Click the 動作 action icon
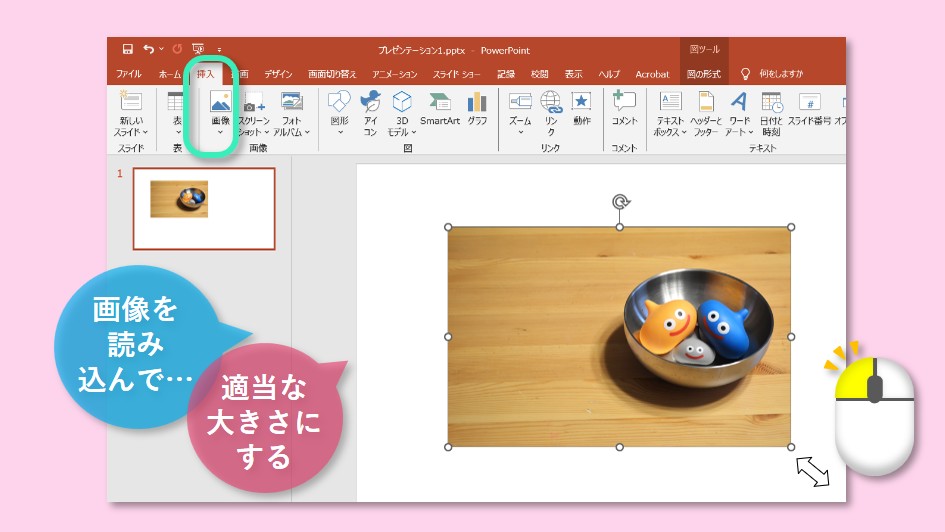 [582, 102]
